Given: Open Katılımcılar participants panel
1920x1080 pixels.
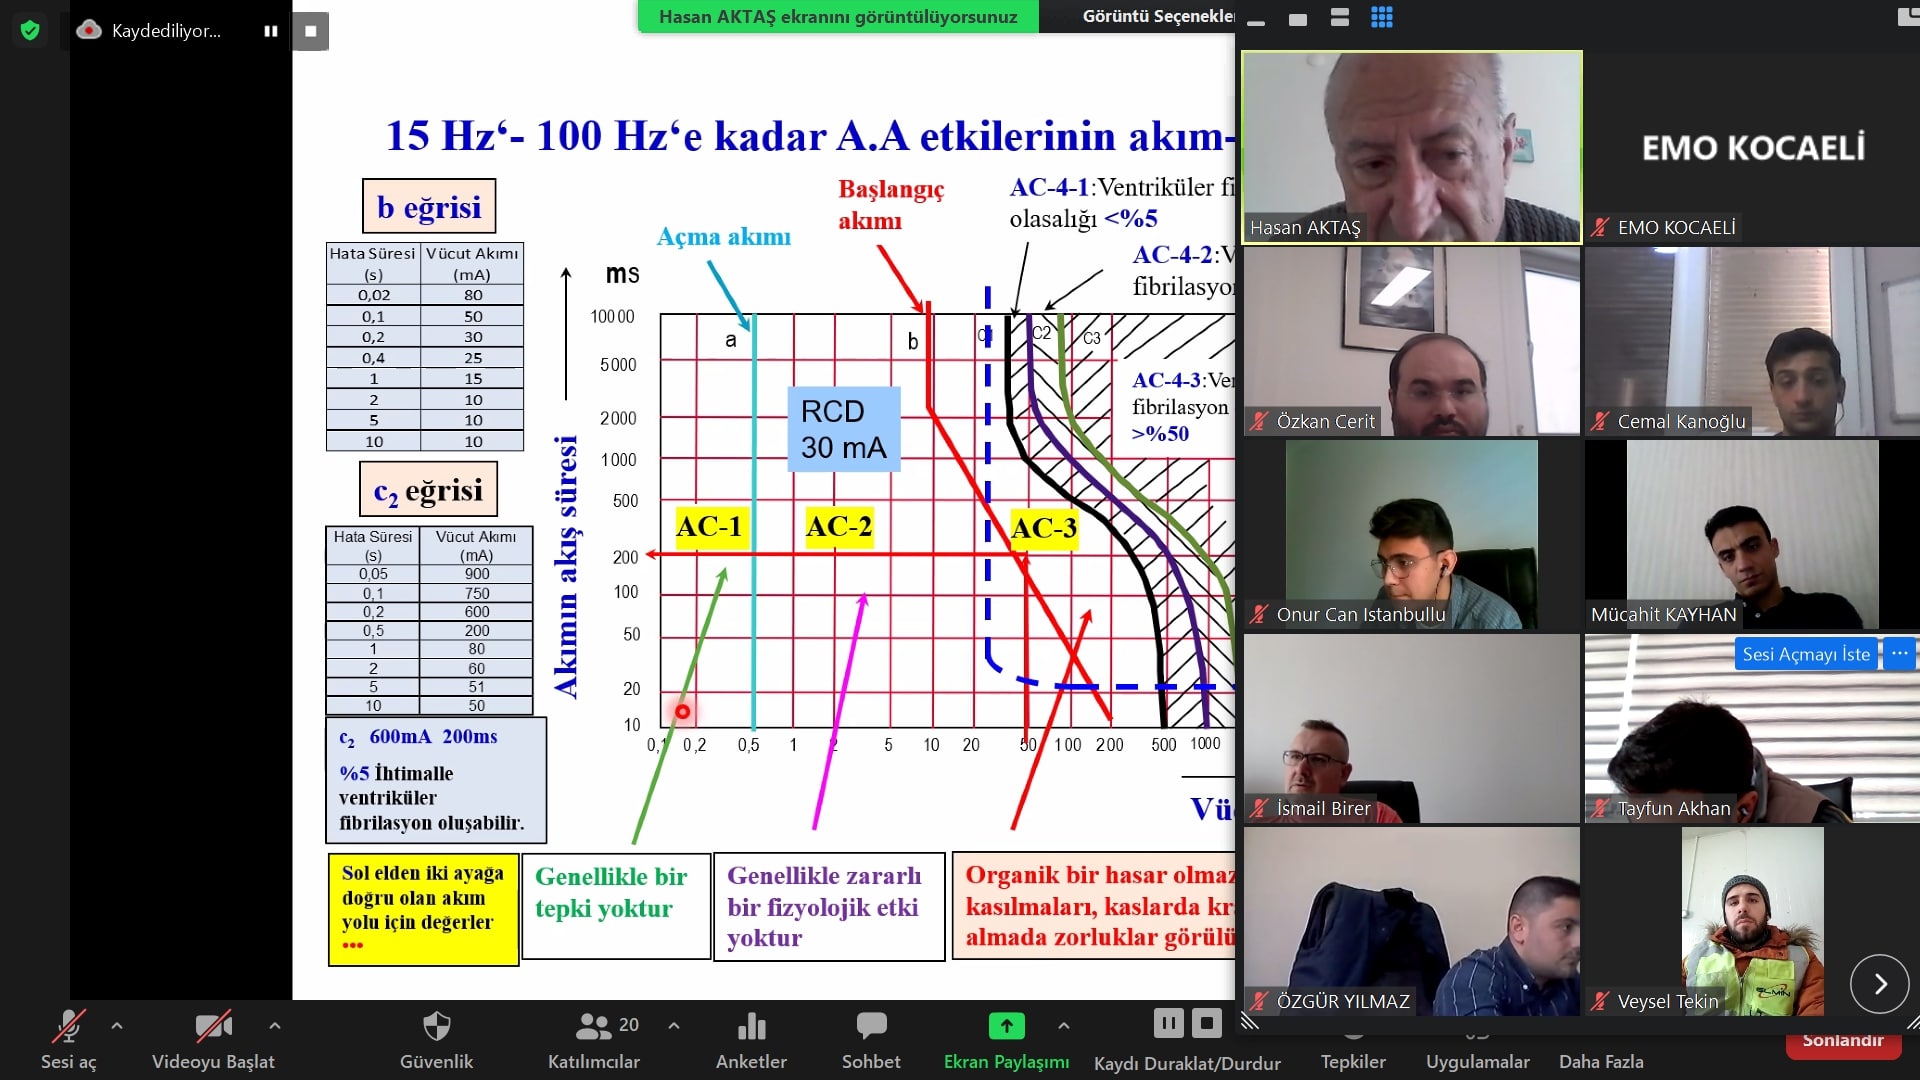Looking at the screenshot, I should coord(594,1040).
